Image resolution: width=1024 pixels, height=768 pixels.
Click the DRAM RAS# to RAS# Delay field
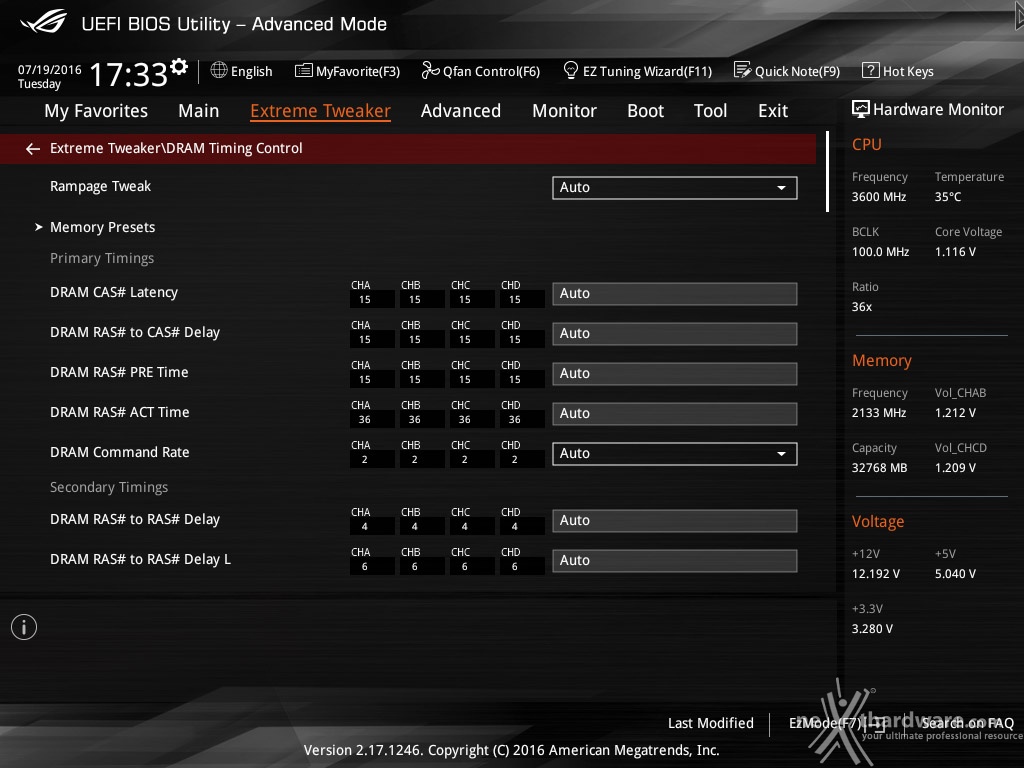point(675,520)
